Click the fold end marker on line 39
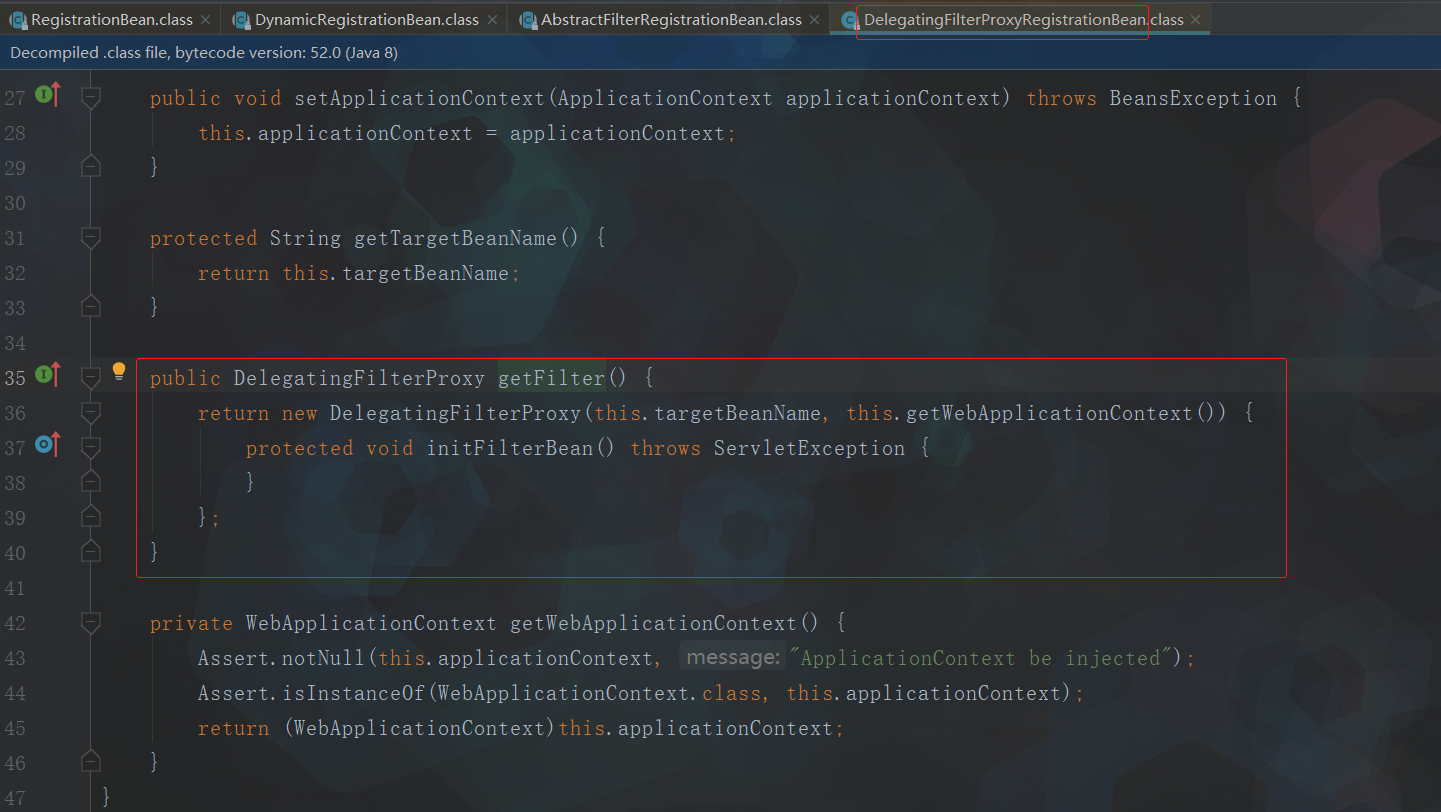 [x=91, y=517]
